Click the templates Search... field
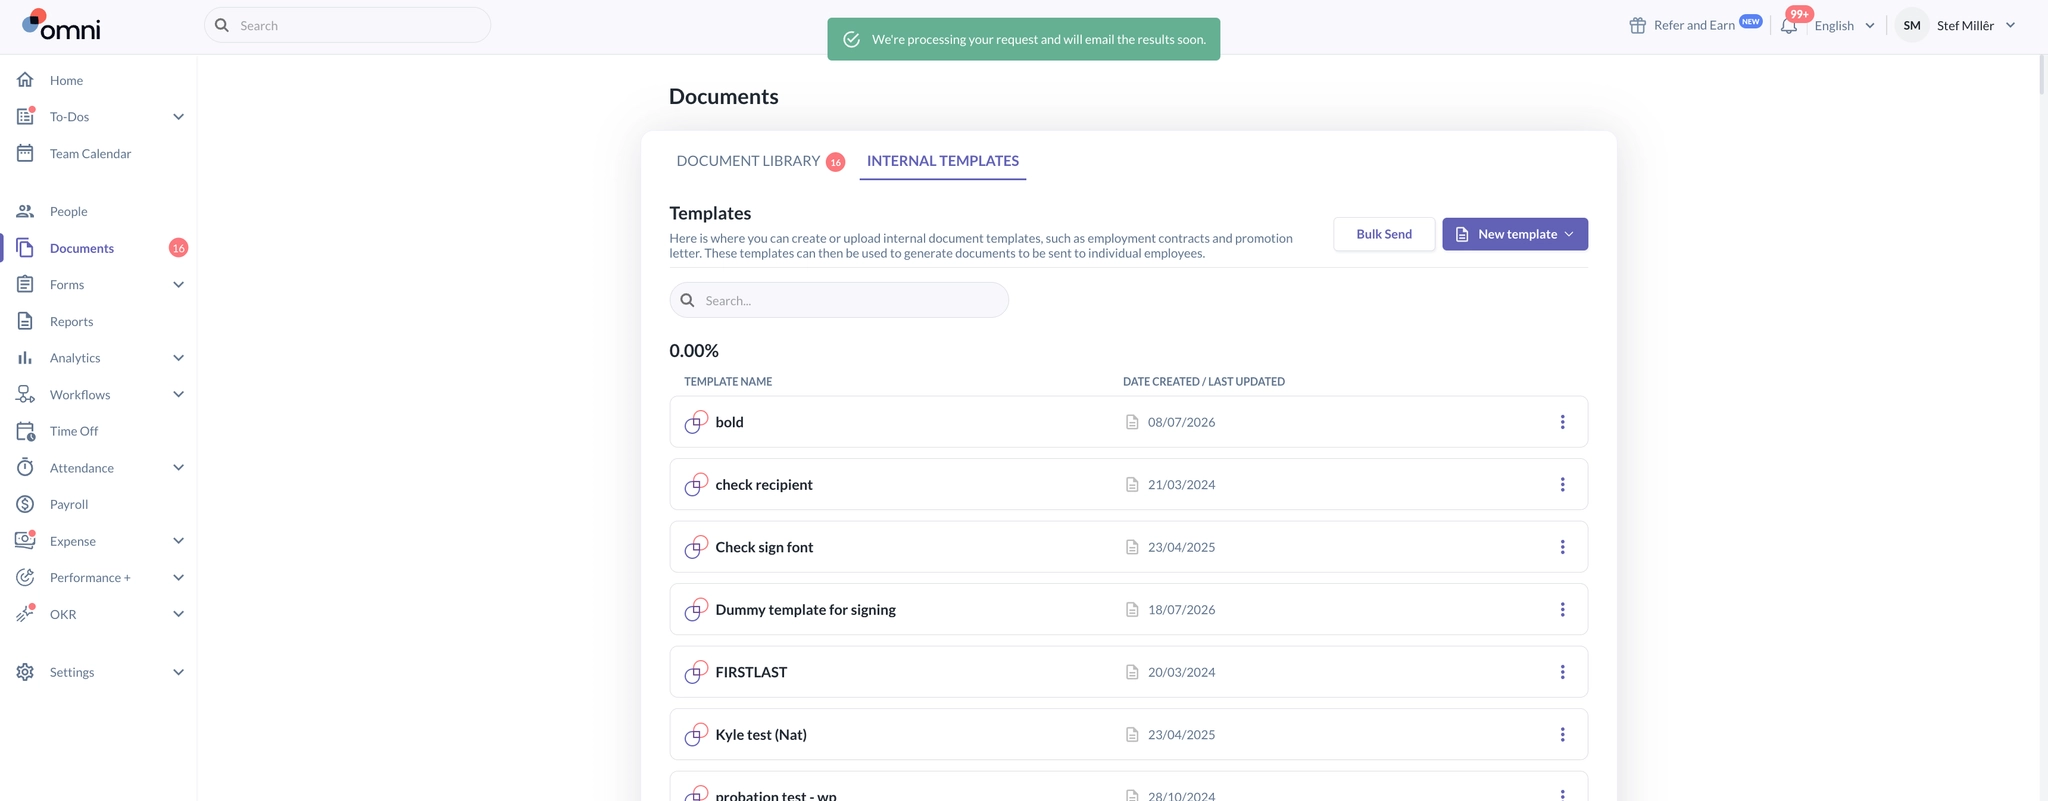Screen dimensions: 2048x801 839,300
